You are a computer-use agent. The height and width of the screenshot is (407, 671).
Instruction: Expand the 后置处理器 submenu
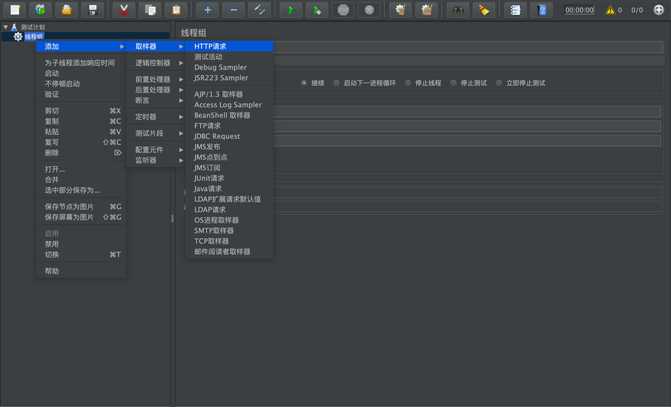pyautogui.click(x=157, y=90)
